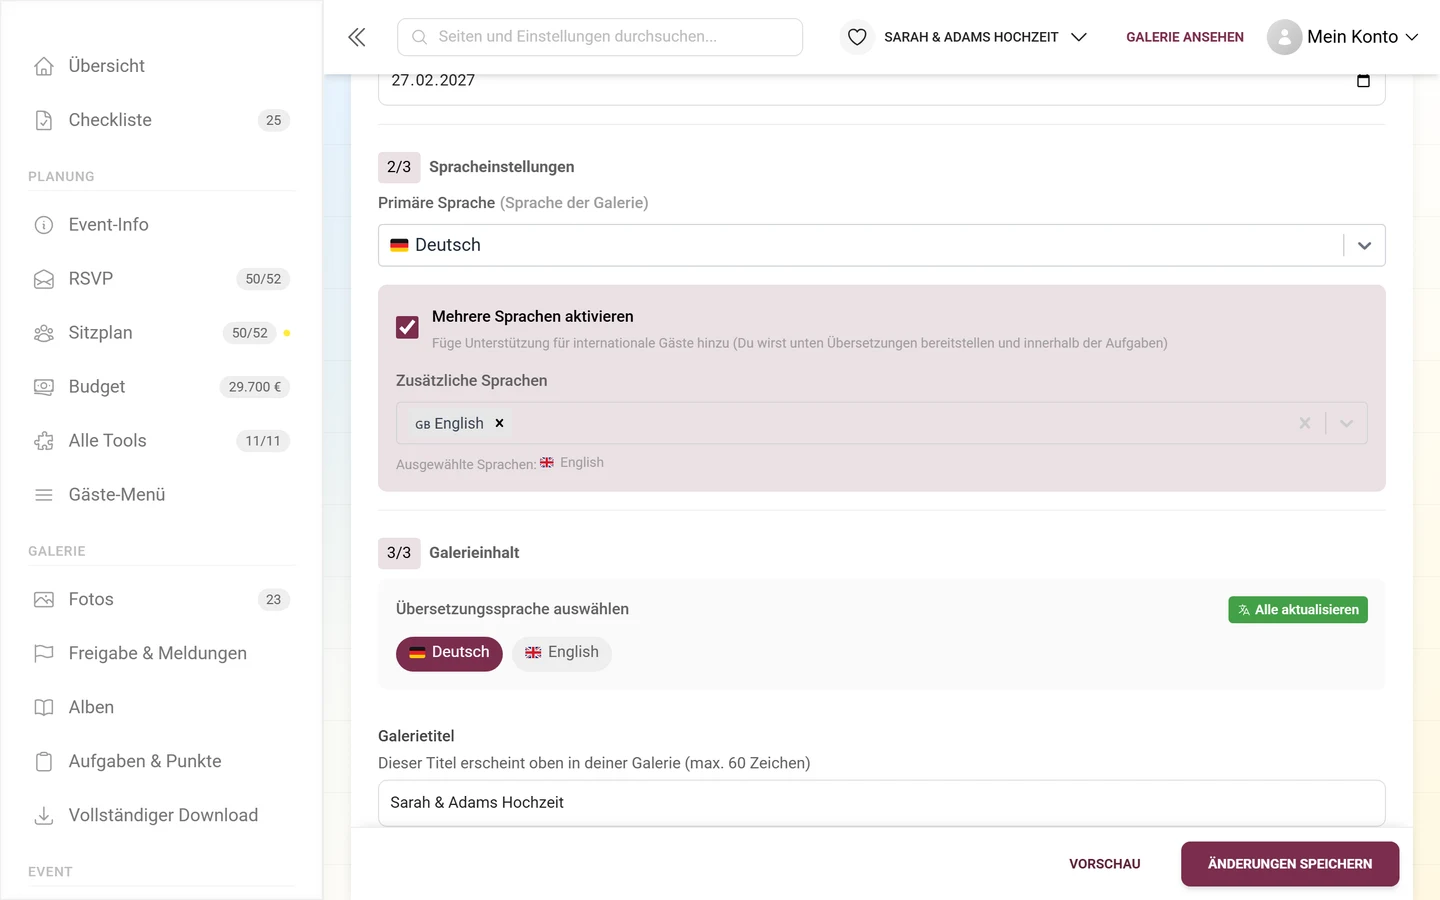Clear all additional languages

pos(1305,424)
